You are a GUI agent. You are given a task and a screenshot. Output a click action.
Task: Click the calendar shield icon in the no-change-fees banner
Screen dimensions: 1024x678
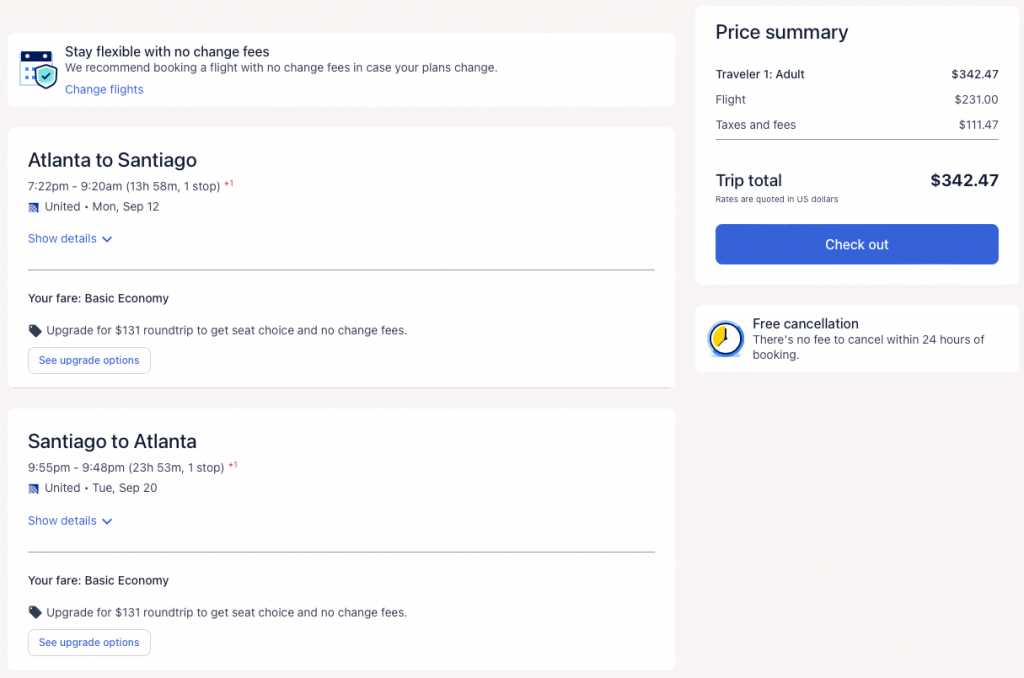click(x=39, y=69)
